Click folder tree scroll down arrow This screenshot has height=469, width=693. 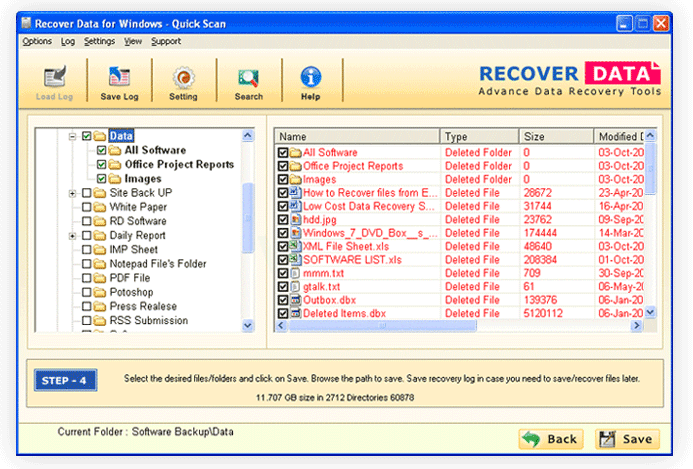[x=248, y=326]
